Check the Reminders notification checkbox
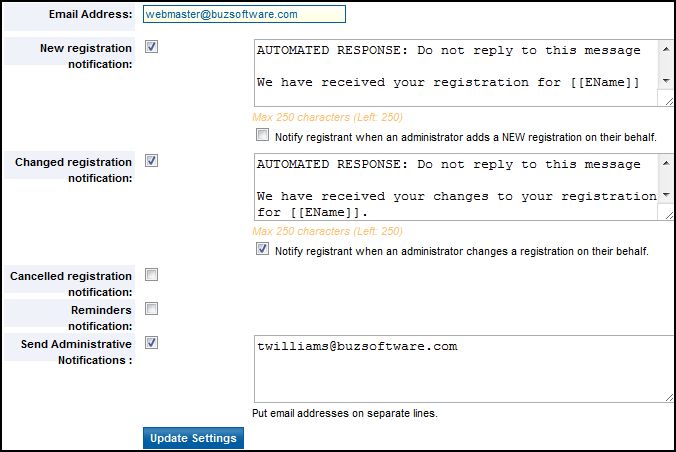Viewport: 676px width, 452px height. (151, 308)
